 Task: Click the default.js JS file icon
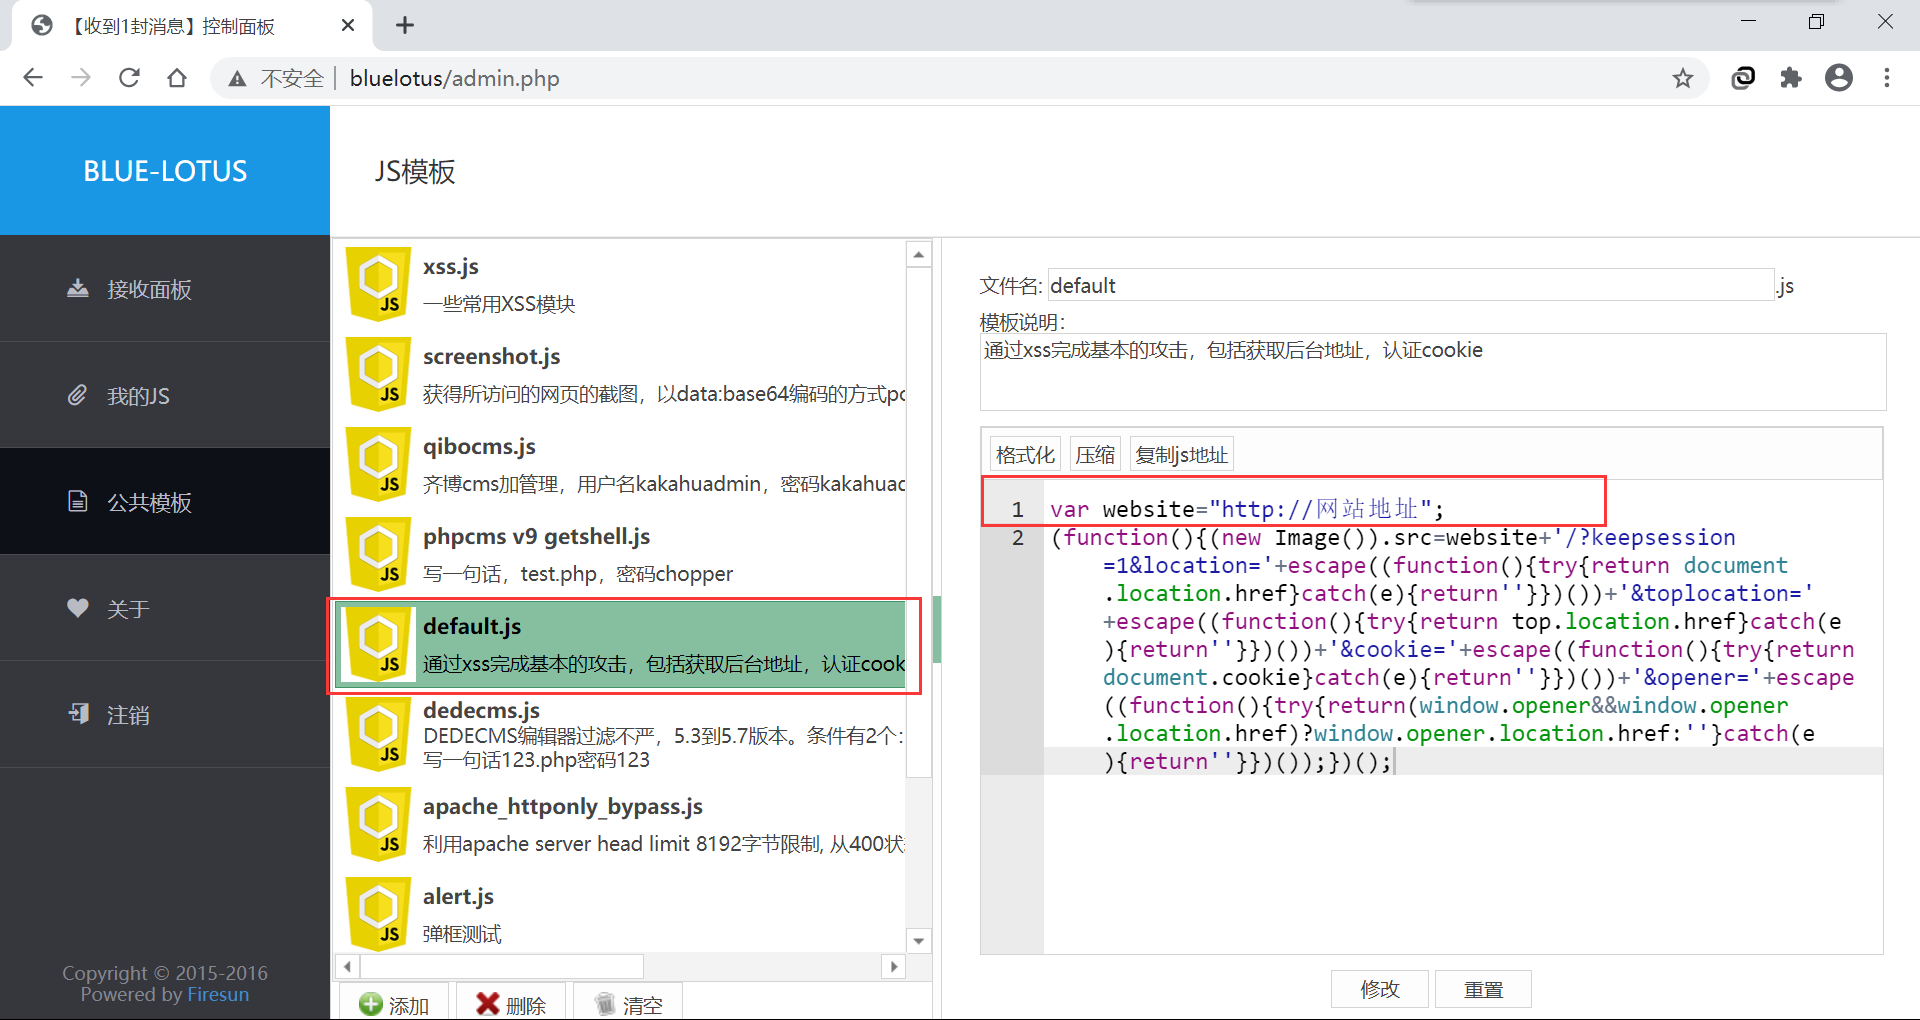click(378, 644)
